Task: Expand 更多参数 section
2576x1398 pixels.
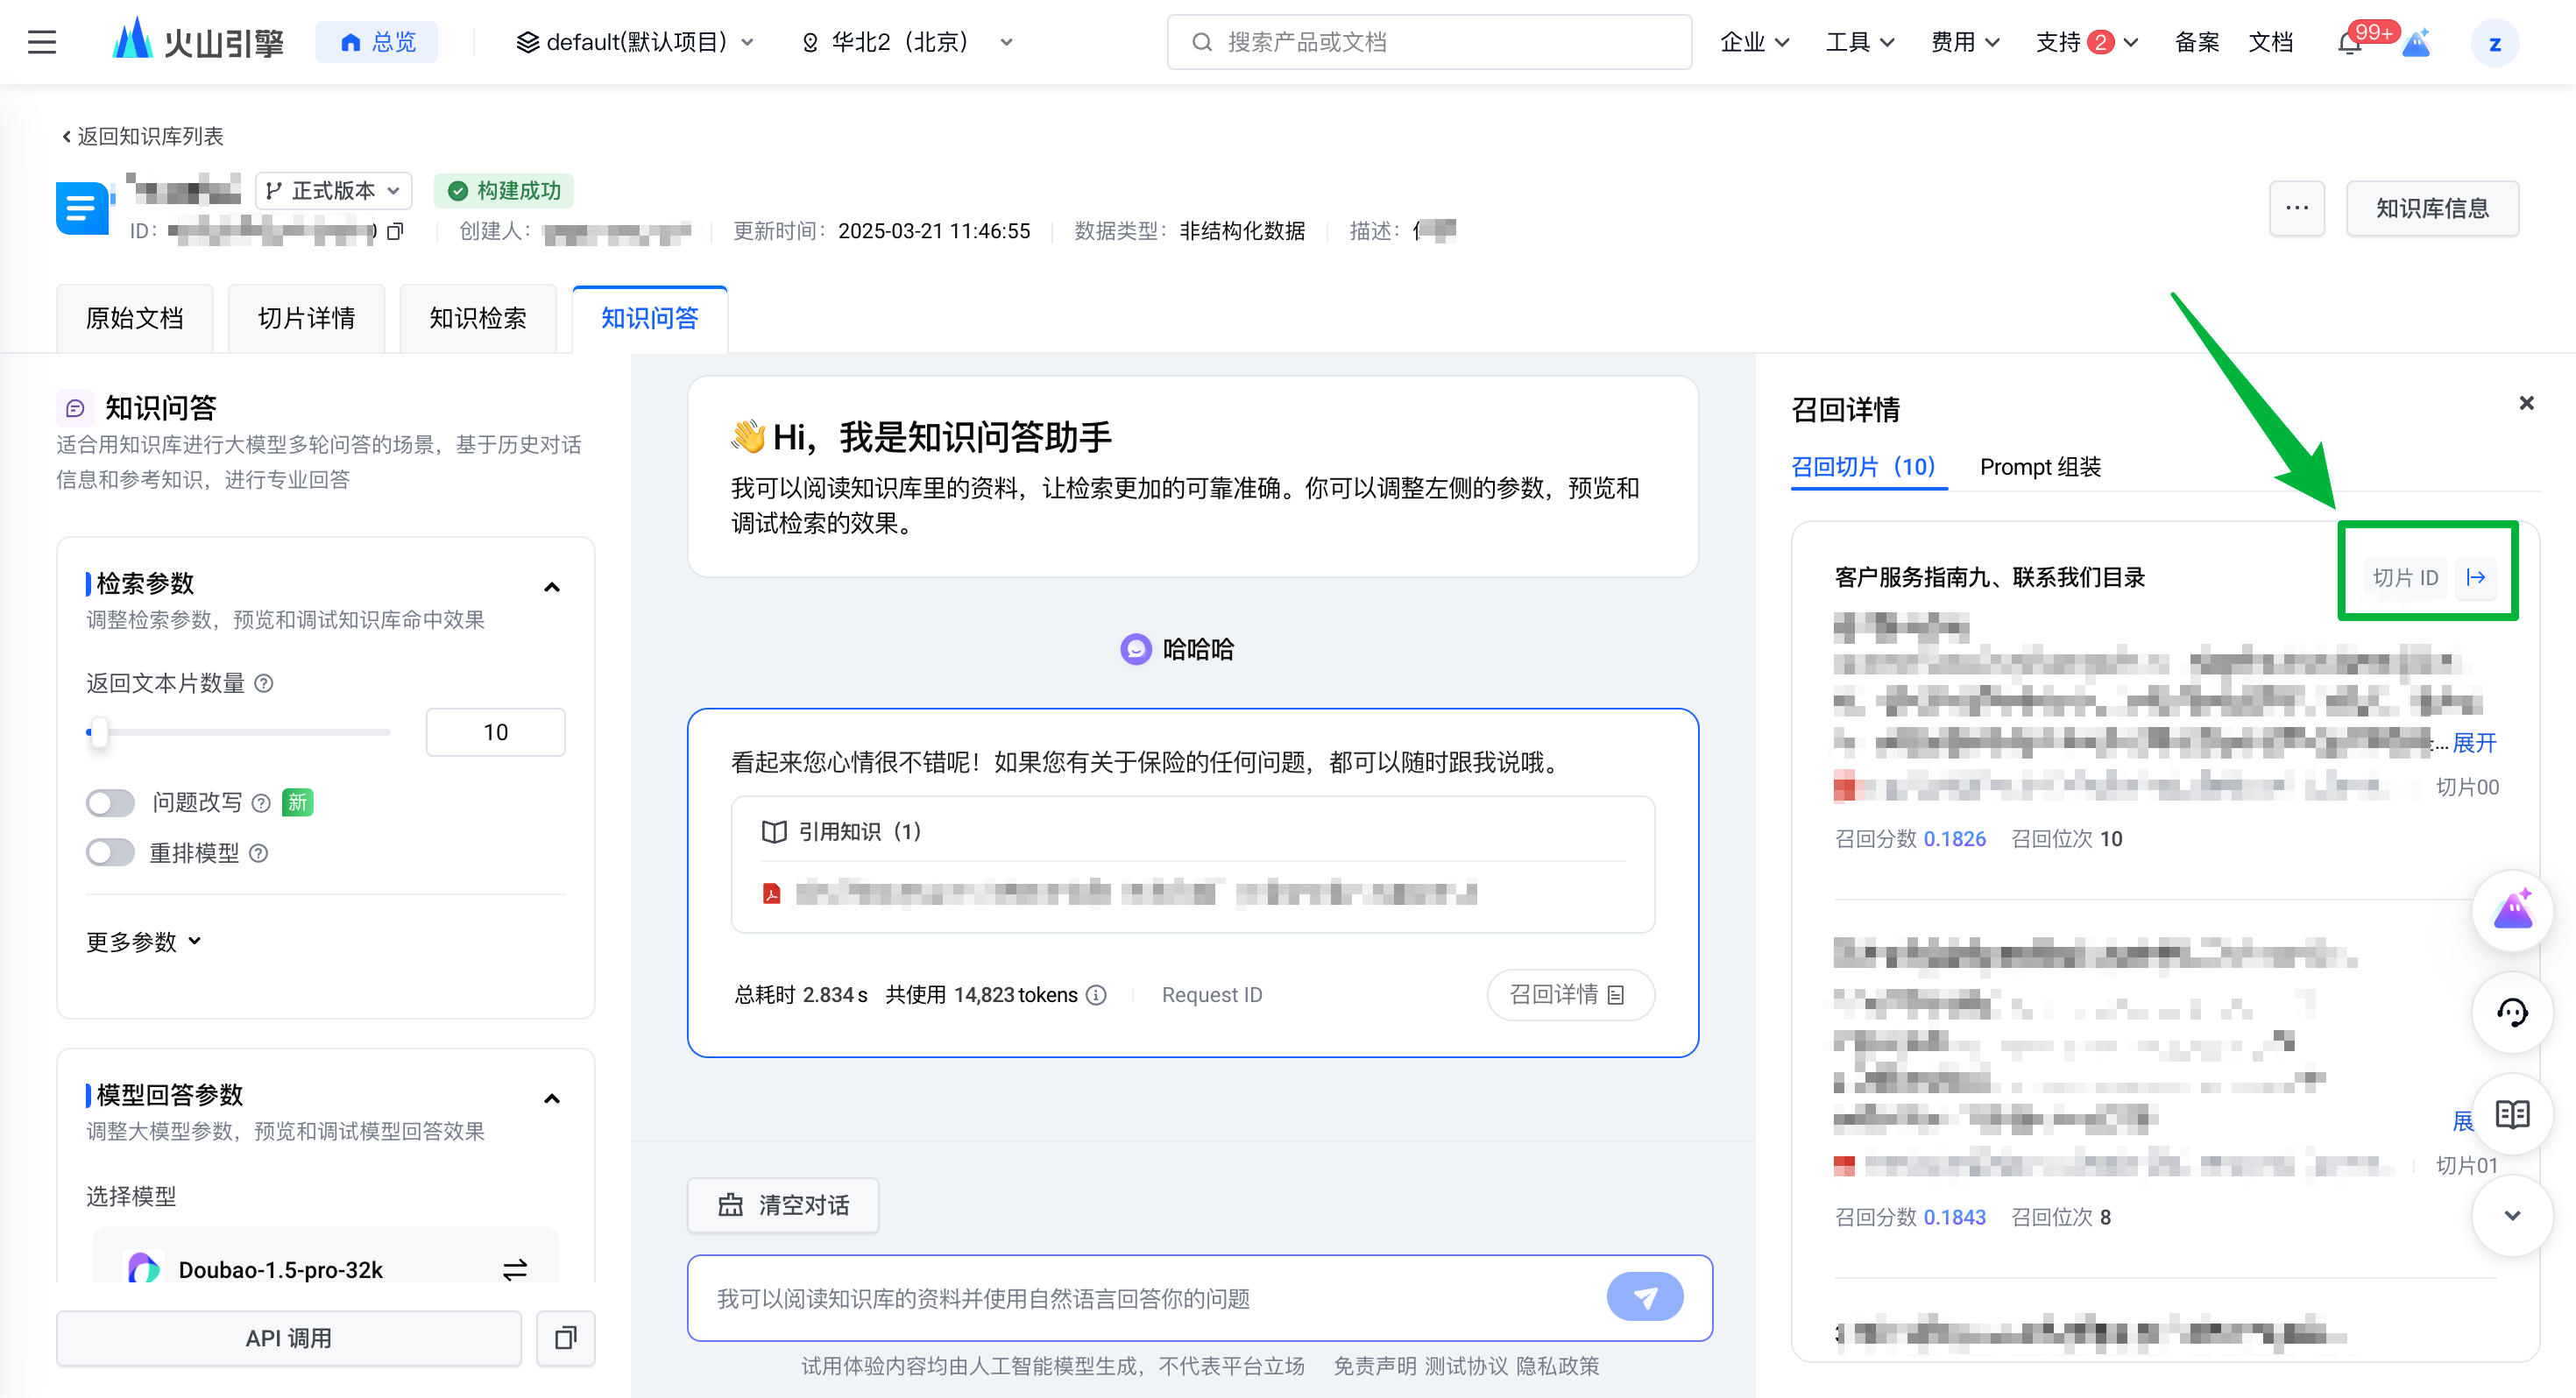Action: 144,942
